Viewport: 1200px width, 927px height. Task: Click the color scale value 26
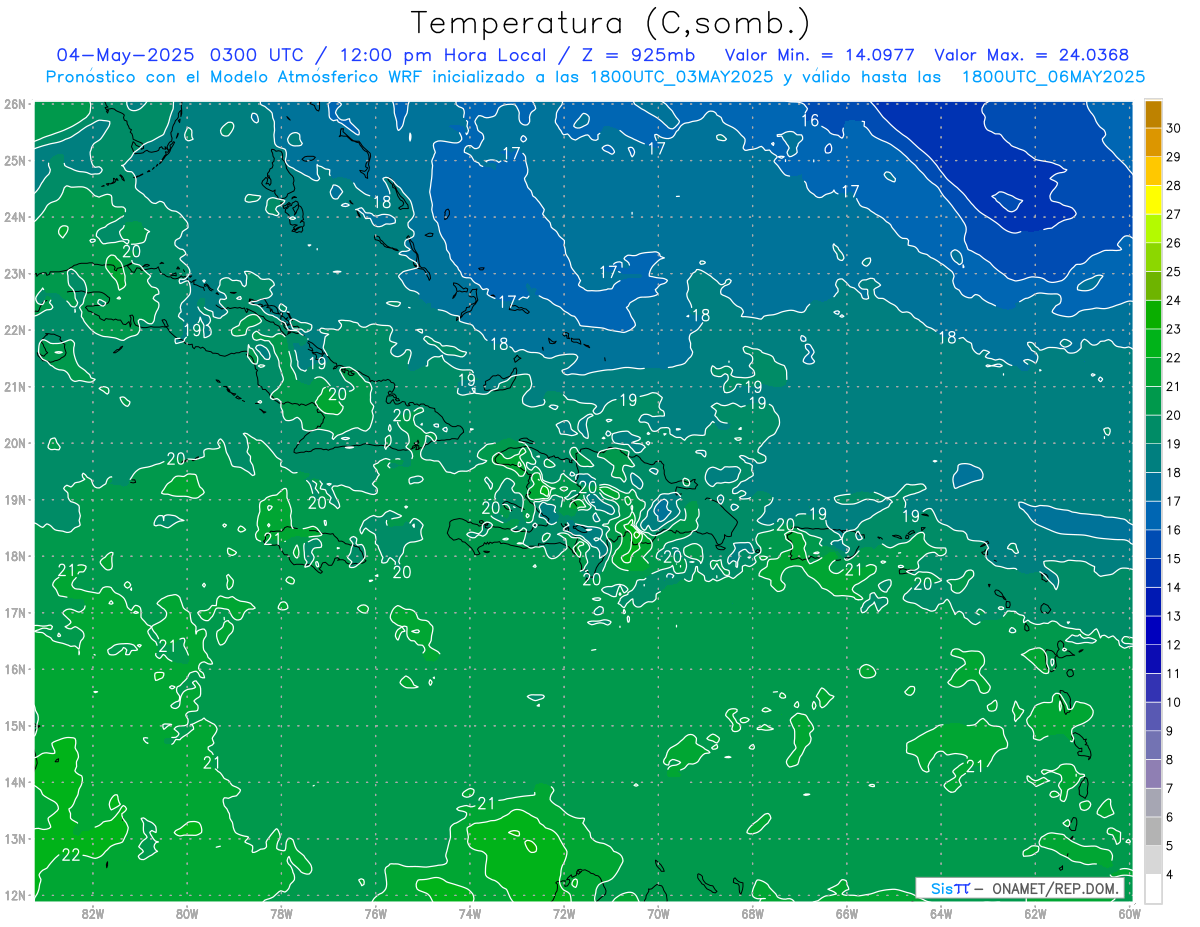[x=1173, y=243]
